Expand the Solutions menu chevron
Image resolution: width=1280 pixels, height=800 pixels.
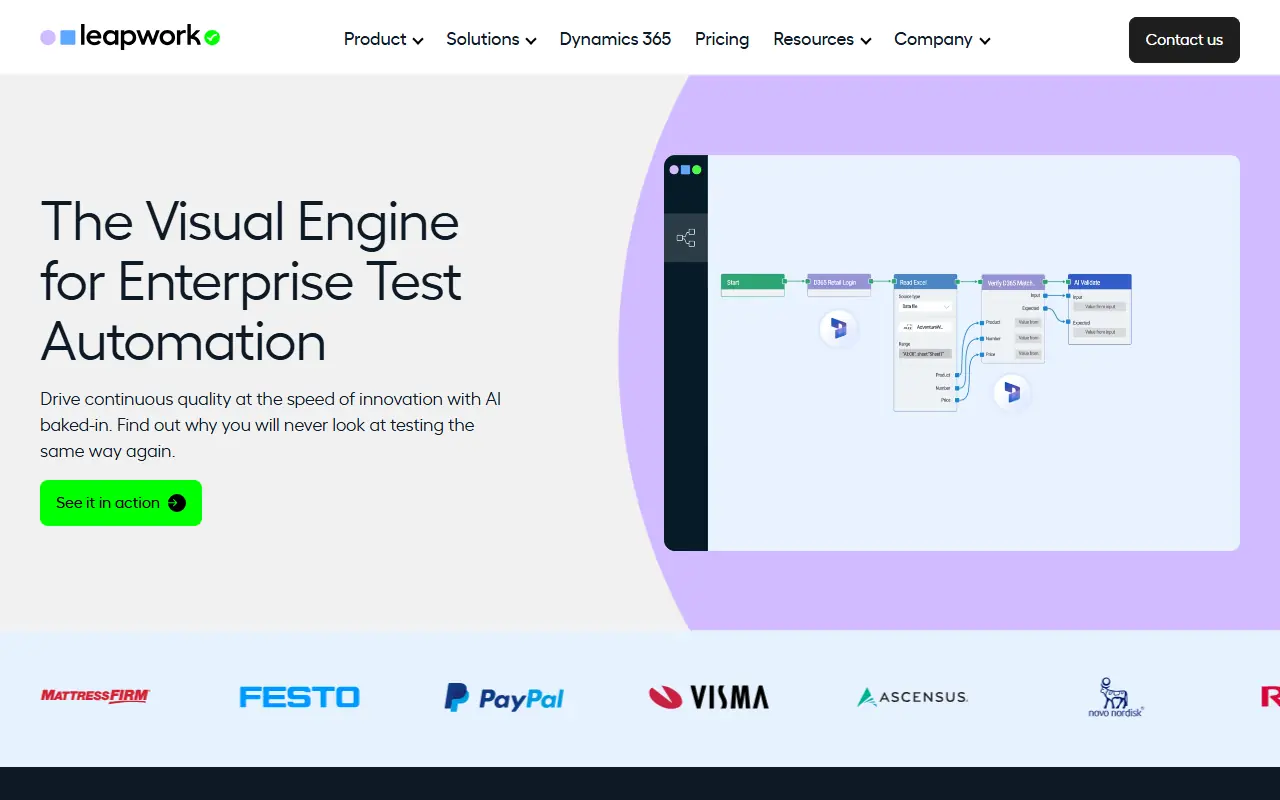click(x=531, y=41)
